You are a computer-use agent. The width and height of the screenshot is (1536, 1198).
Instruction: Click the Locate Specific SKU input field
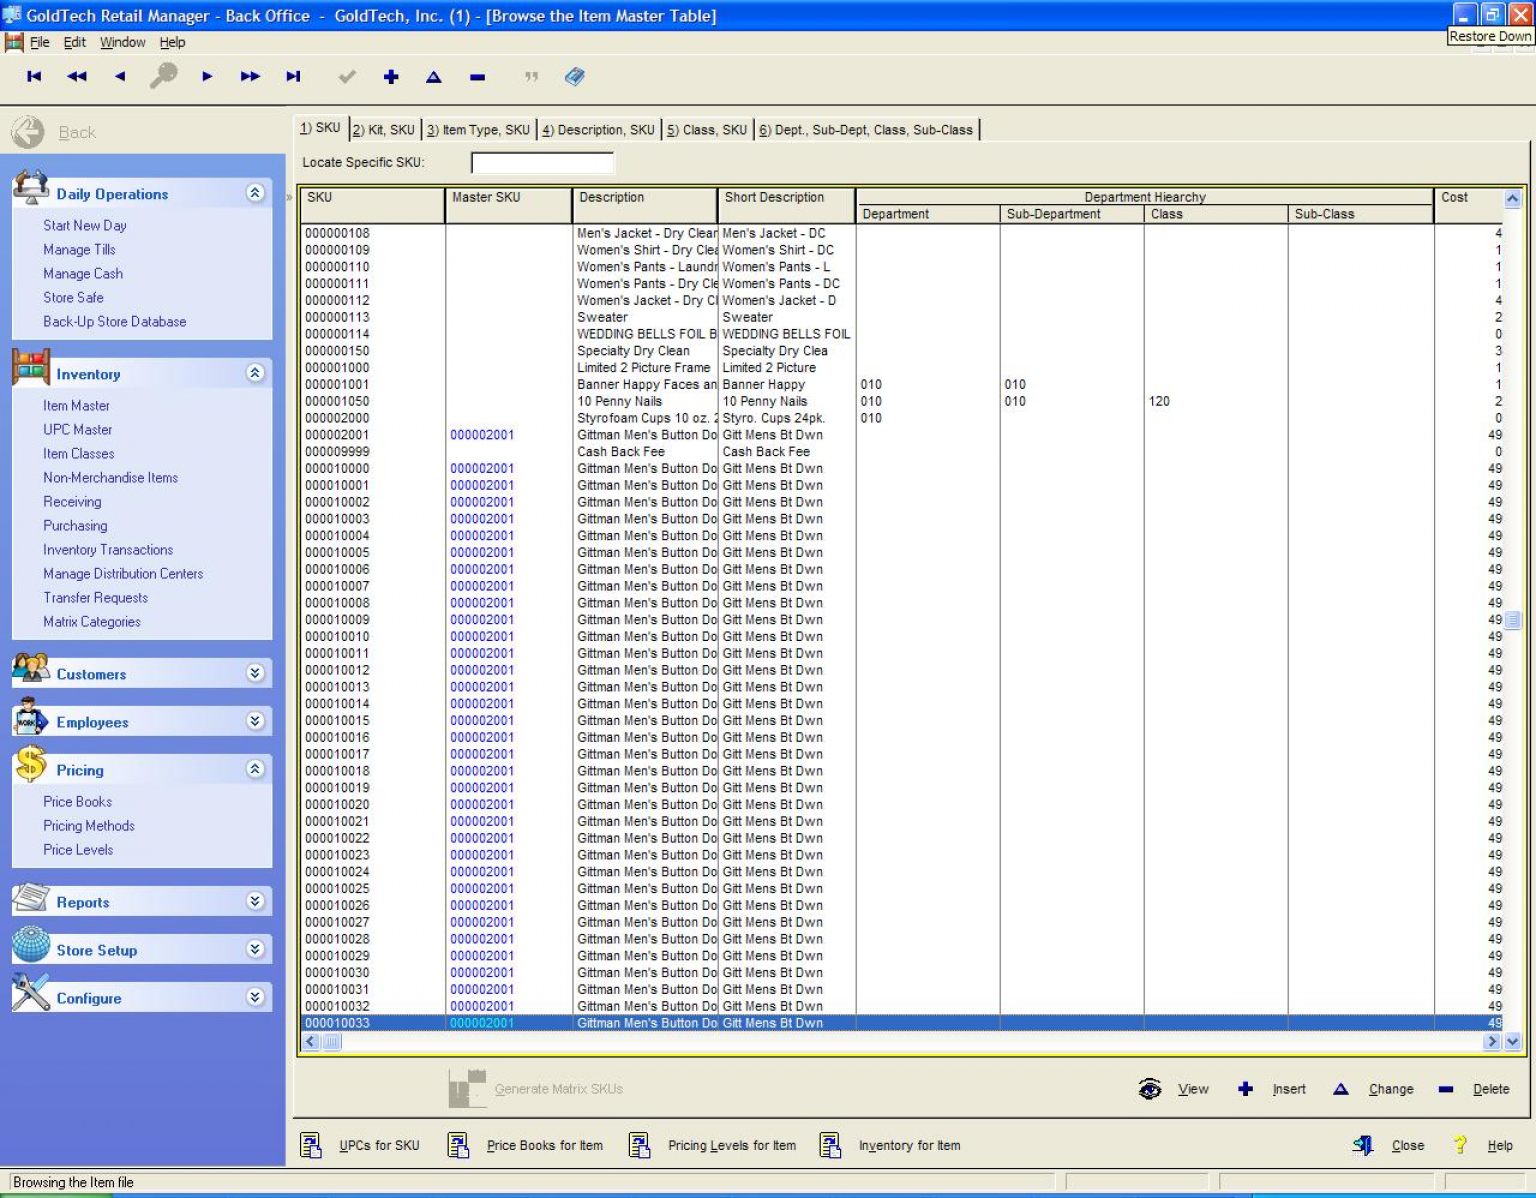(x=543, y=162)
